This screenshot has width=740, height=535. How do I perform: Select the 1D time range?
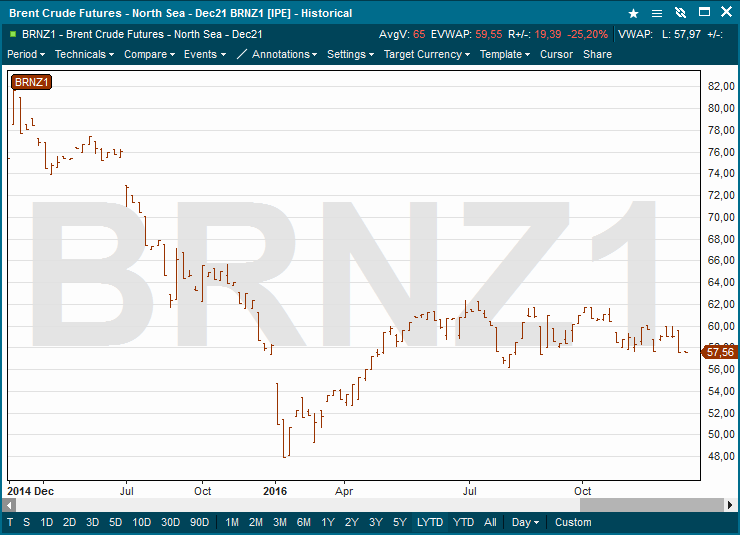click(46, 522)
